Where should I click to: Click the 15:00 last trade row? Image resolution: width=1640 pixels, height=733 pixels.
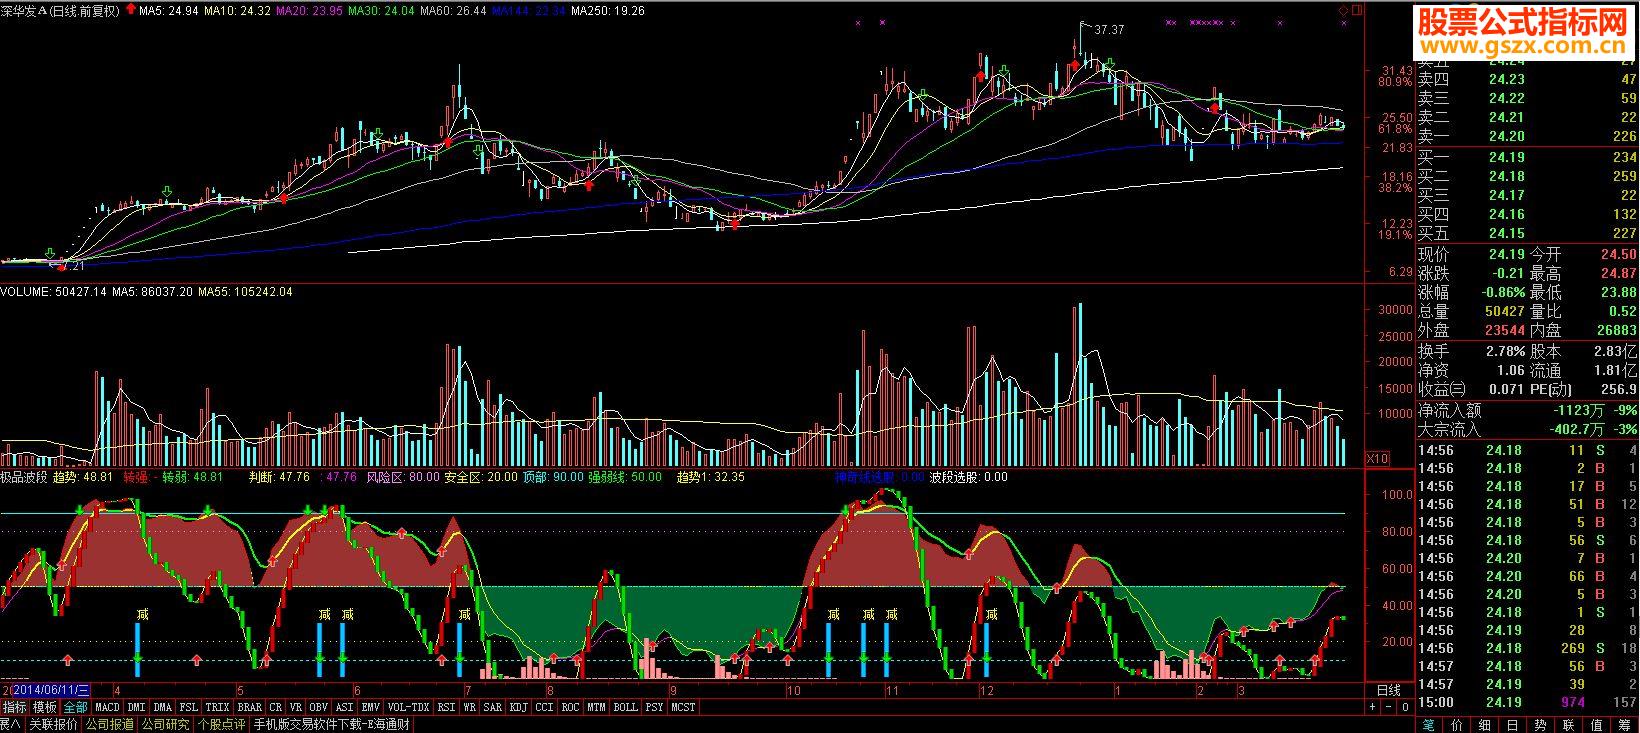[1528, 702]
